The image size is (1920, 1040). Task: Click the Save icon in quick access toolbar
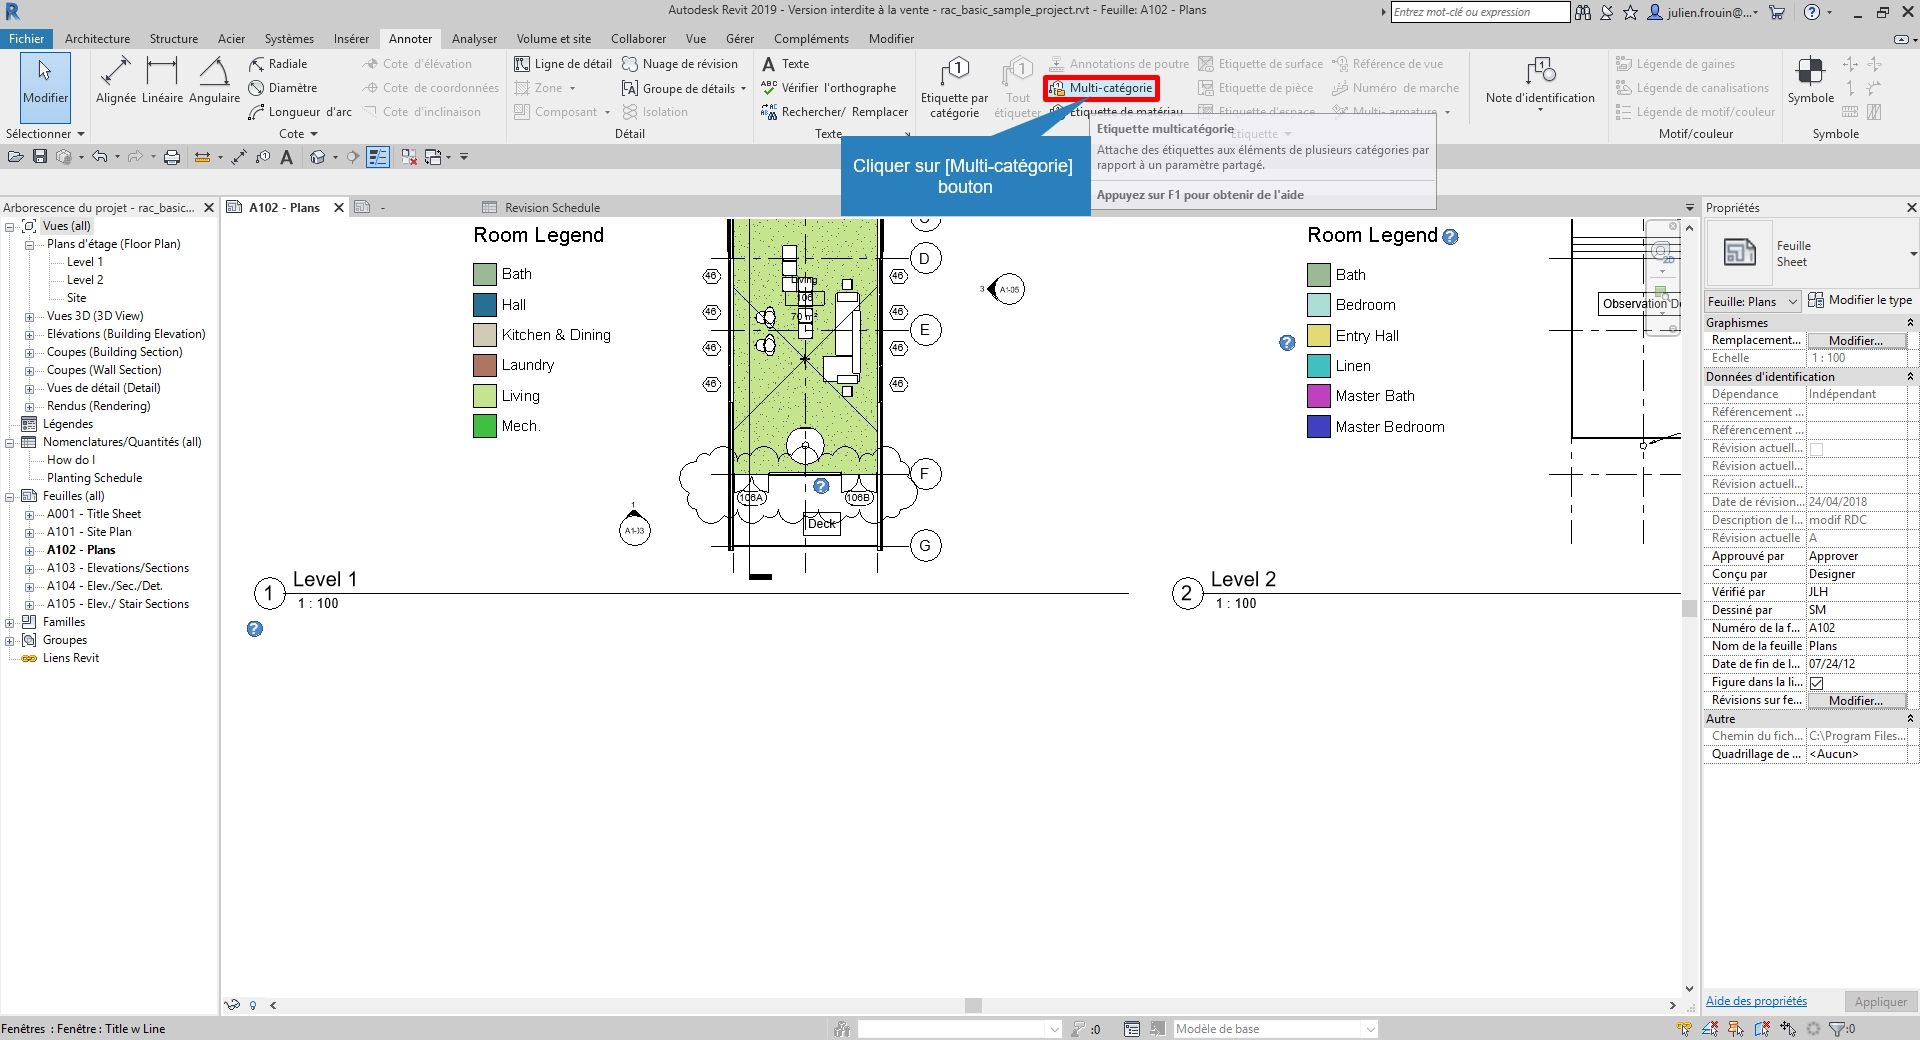point(40,157)
